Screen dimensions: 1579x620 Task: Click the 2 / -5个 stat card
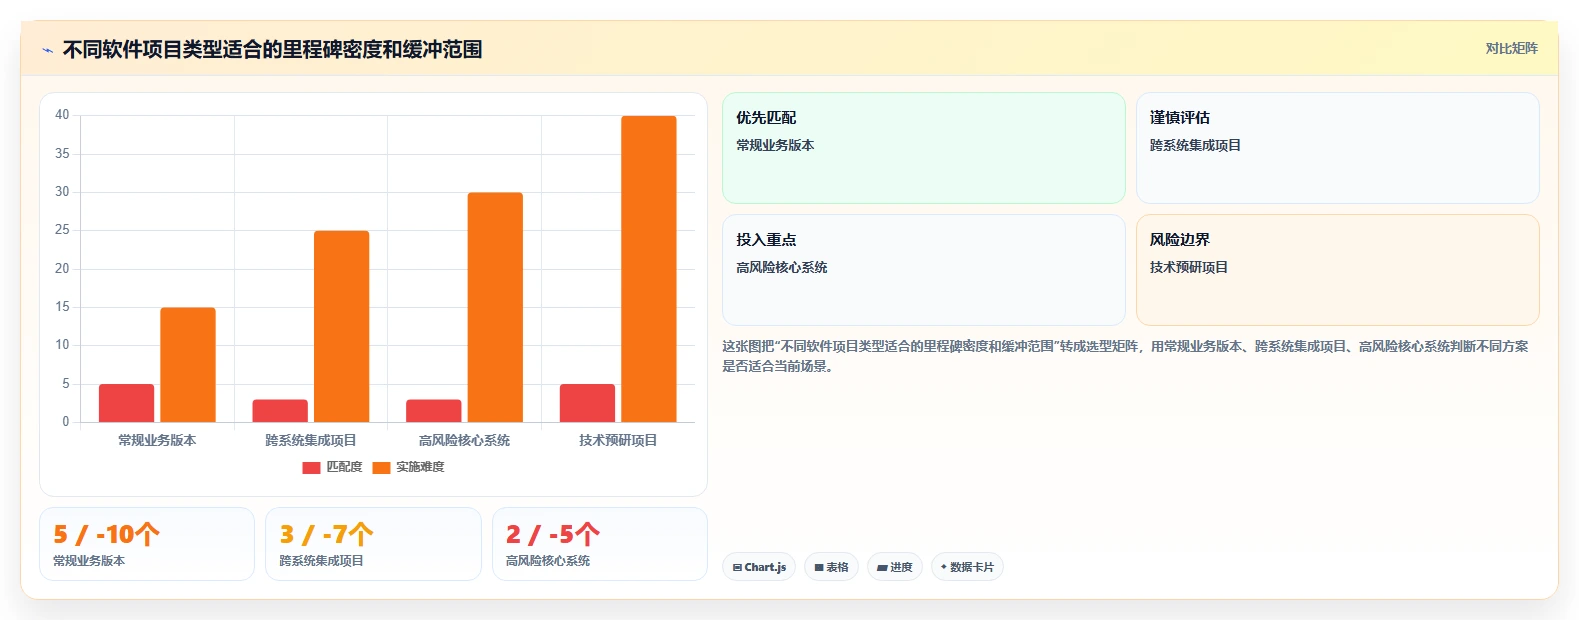(600, 544)
